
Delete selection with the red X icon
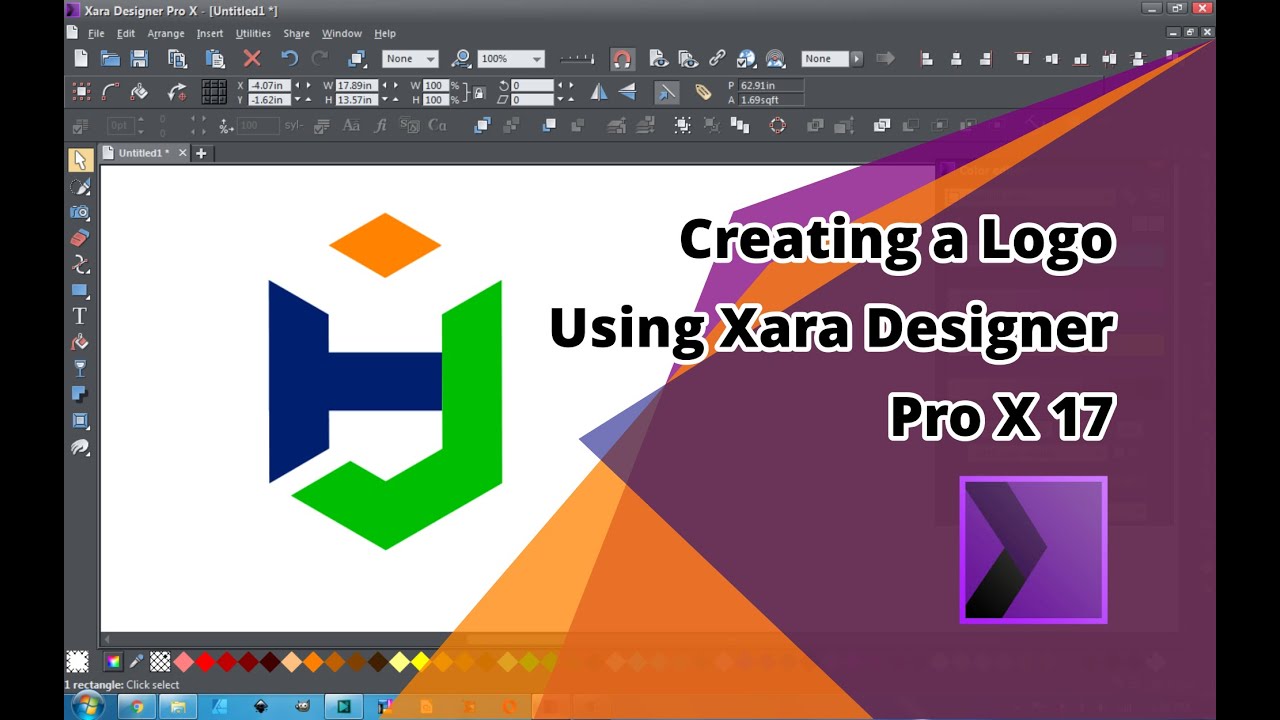pos(252,59)
